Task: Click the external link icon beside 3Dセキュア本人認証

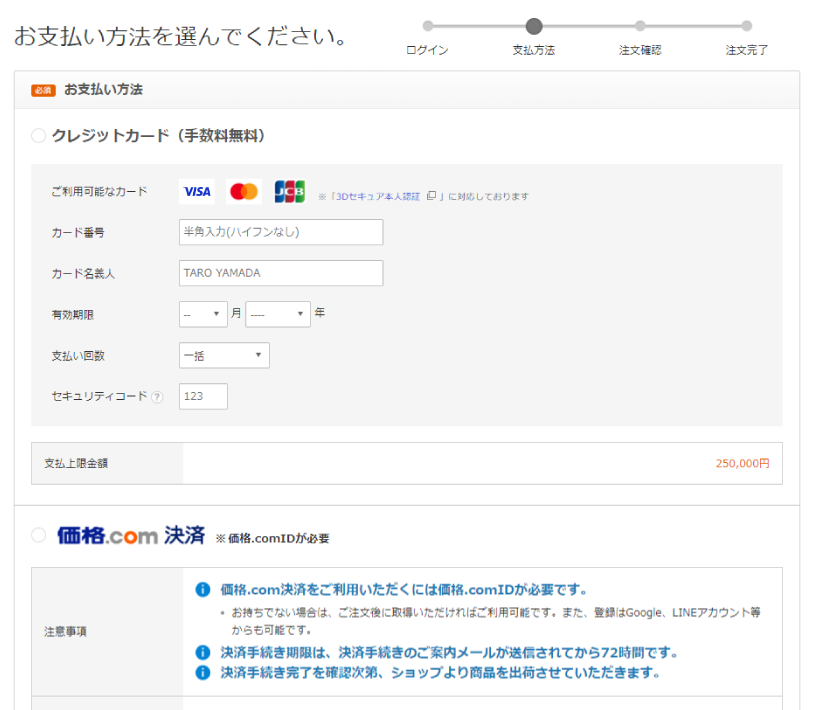Action: [431, 196]
